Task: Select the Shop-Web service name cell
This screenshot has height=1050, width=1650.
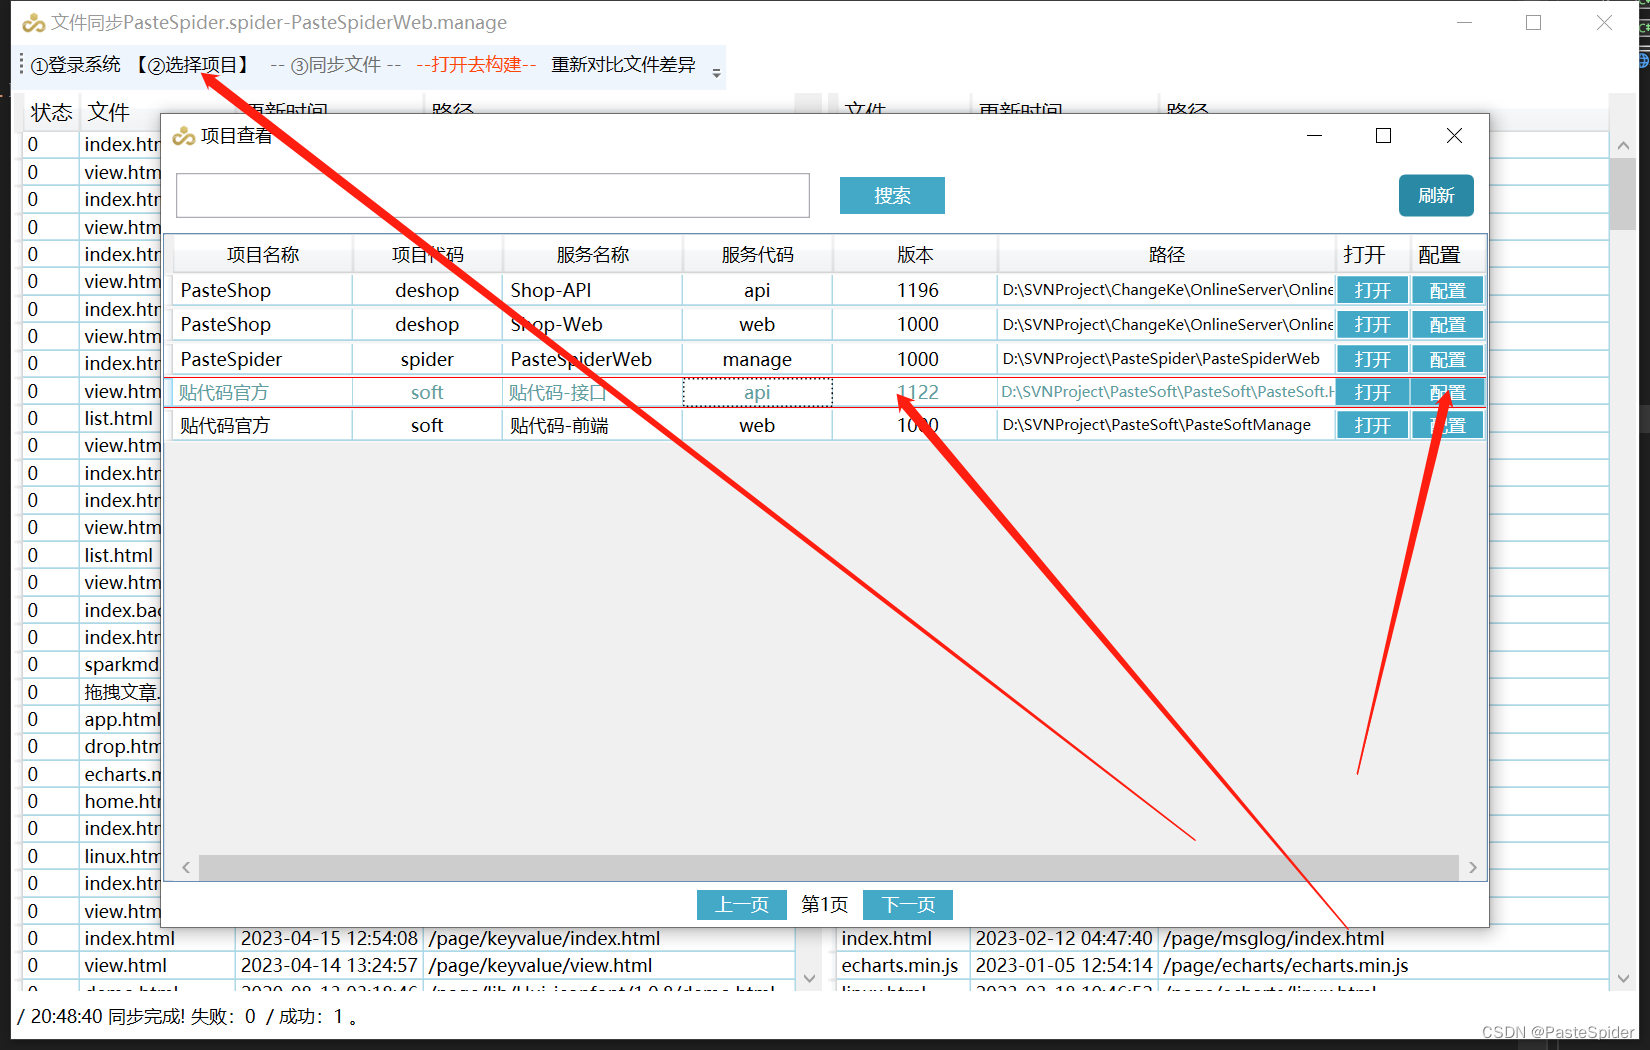Action: click(593, 325)
